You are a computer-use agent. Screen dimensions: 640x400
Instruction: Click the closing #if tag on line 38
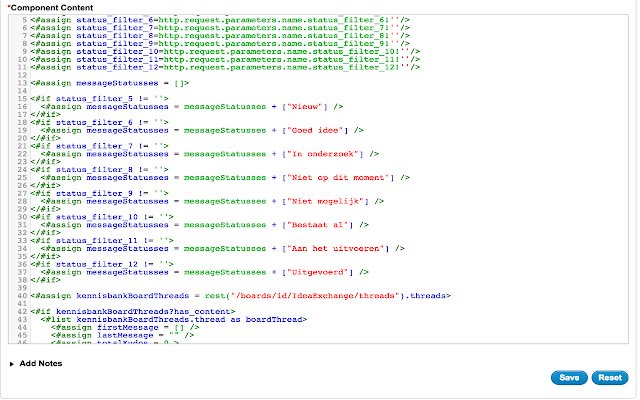[45, 280]
